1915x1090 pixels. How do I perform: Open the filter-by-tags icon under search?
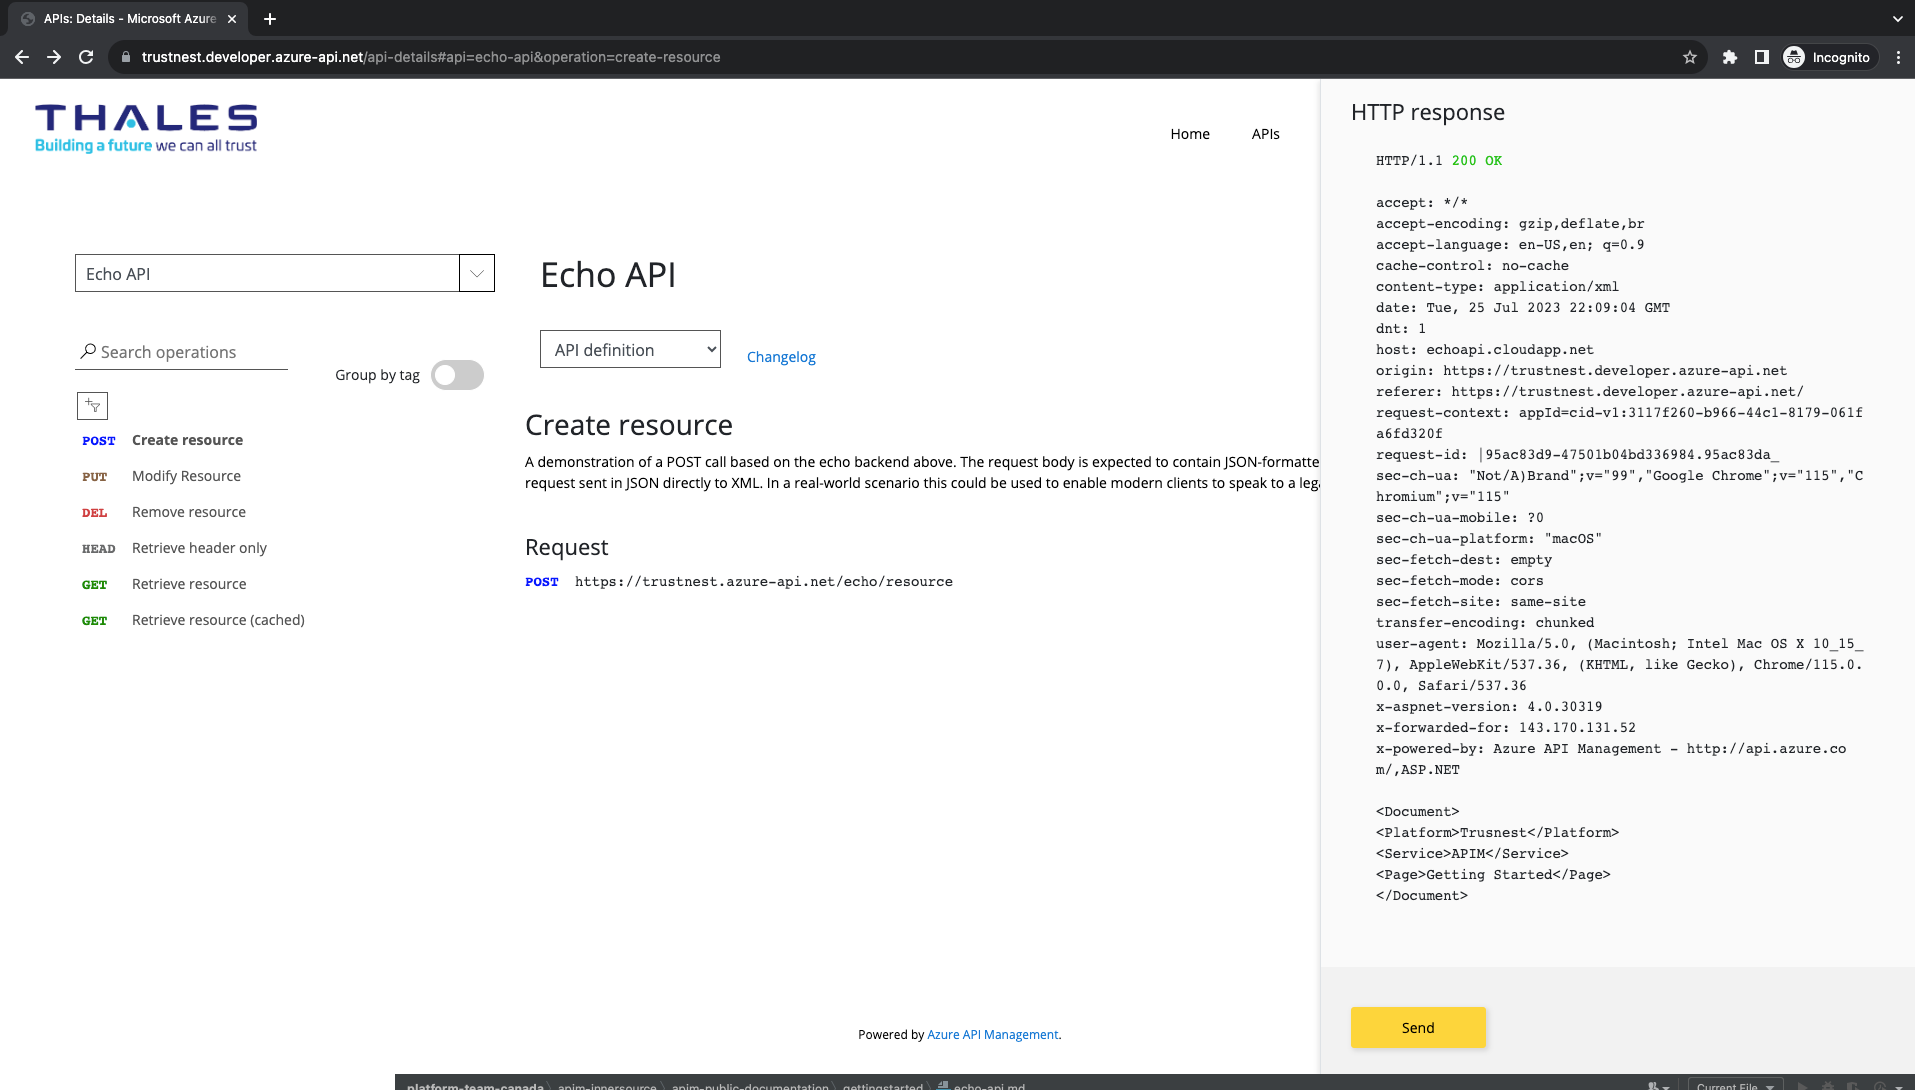point(92,405)
